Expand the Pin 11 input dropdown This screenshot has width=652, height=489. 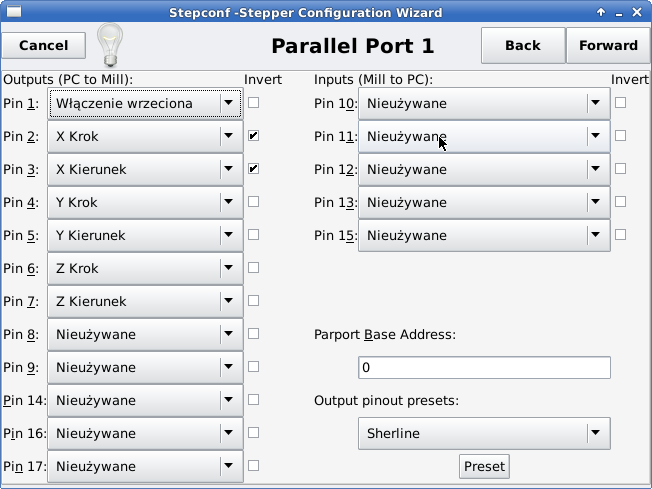484,136
